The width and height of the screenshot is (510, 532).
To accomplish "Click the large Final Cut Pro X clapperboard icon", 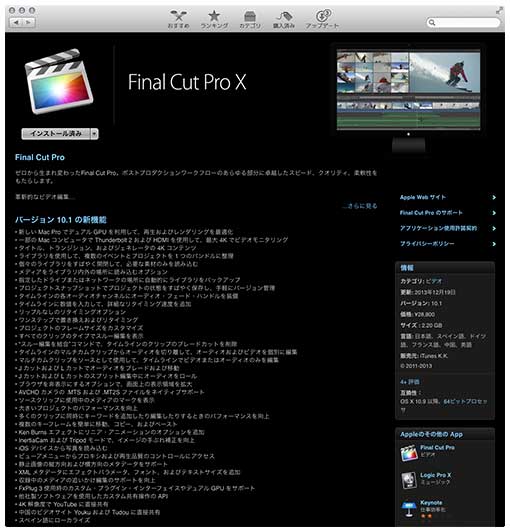I will pos(59,81).
